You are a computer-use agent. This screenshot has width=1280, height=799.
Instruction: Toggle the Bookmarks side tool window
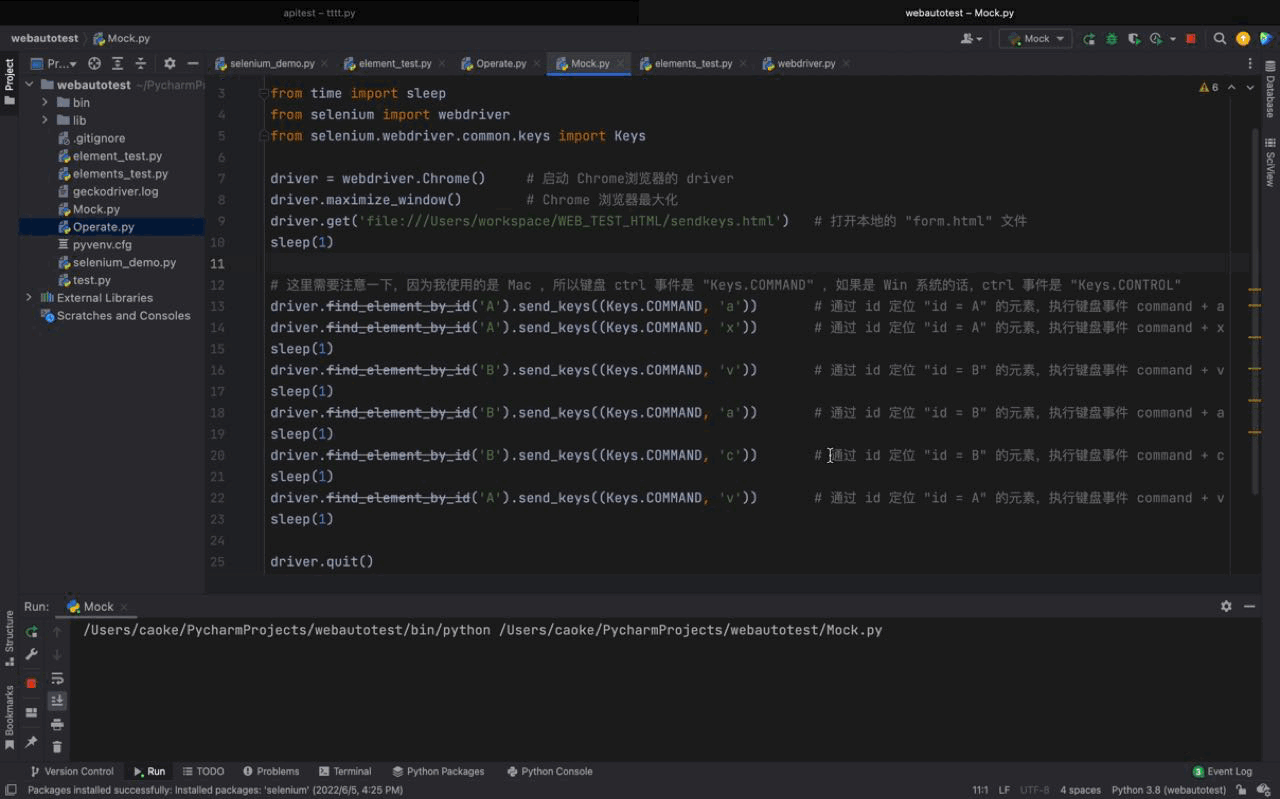point(9,717)
